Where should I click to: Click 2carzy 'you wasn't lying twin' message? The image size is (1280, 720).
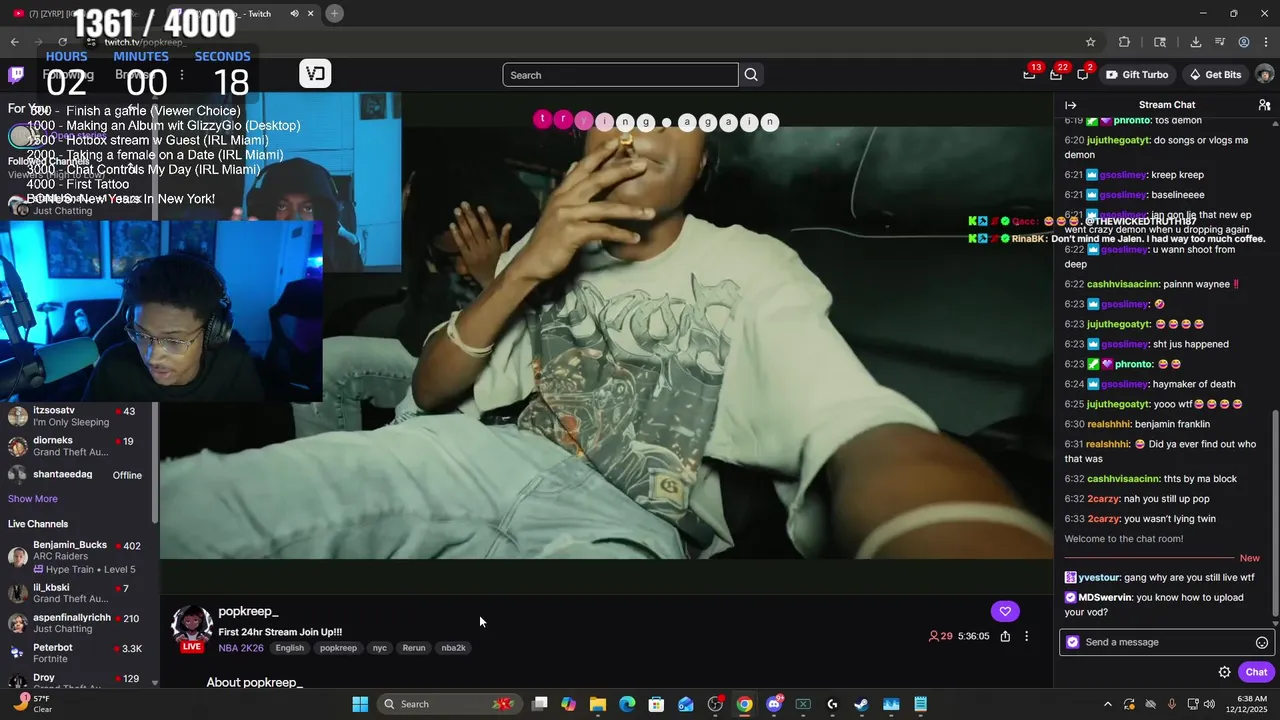[1140, 519]
